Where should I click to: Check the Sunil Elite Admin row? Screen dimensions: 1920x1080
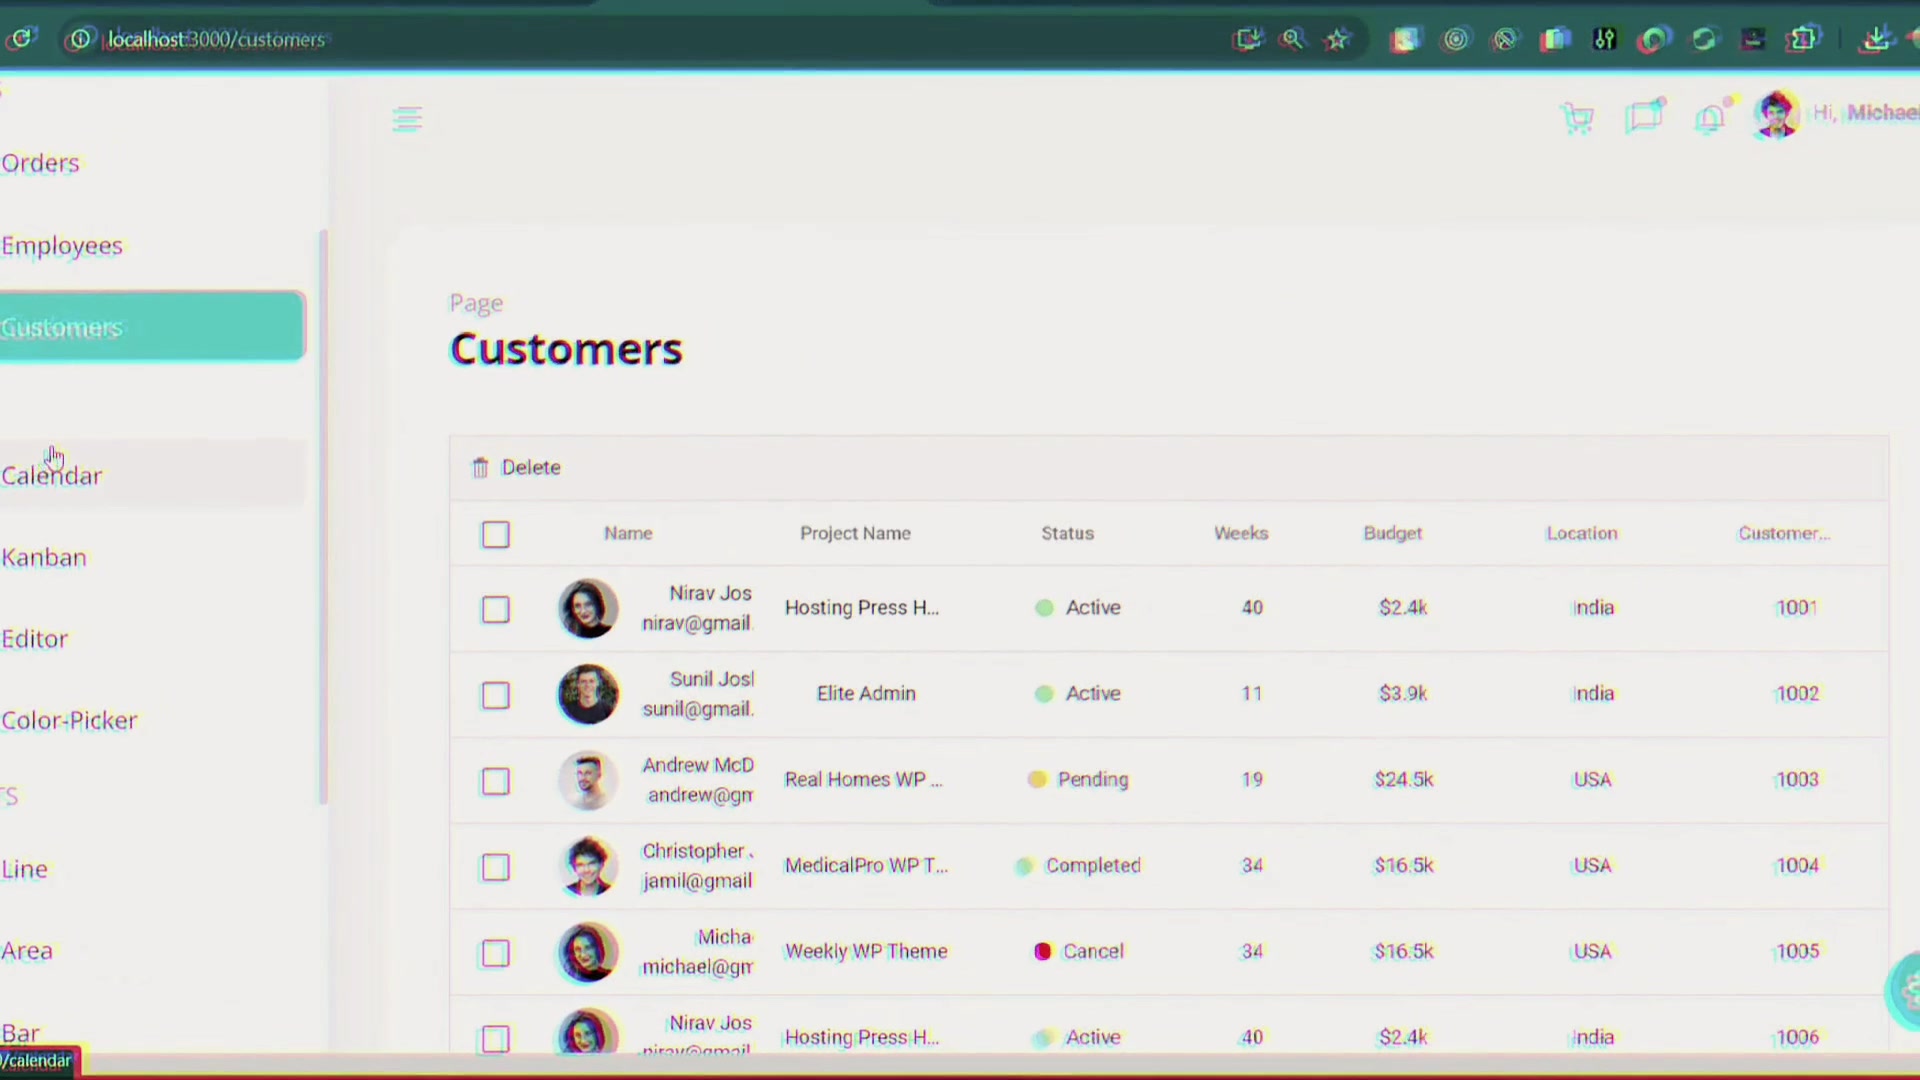click(496, 695)
